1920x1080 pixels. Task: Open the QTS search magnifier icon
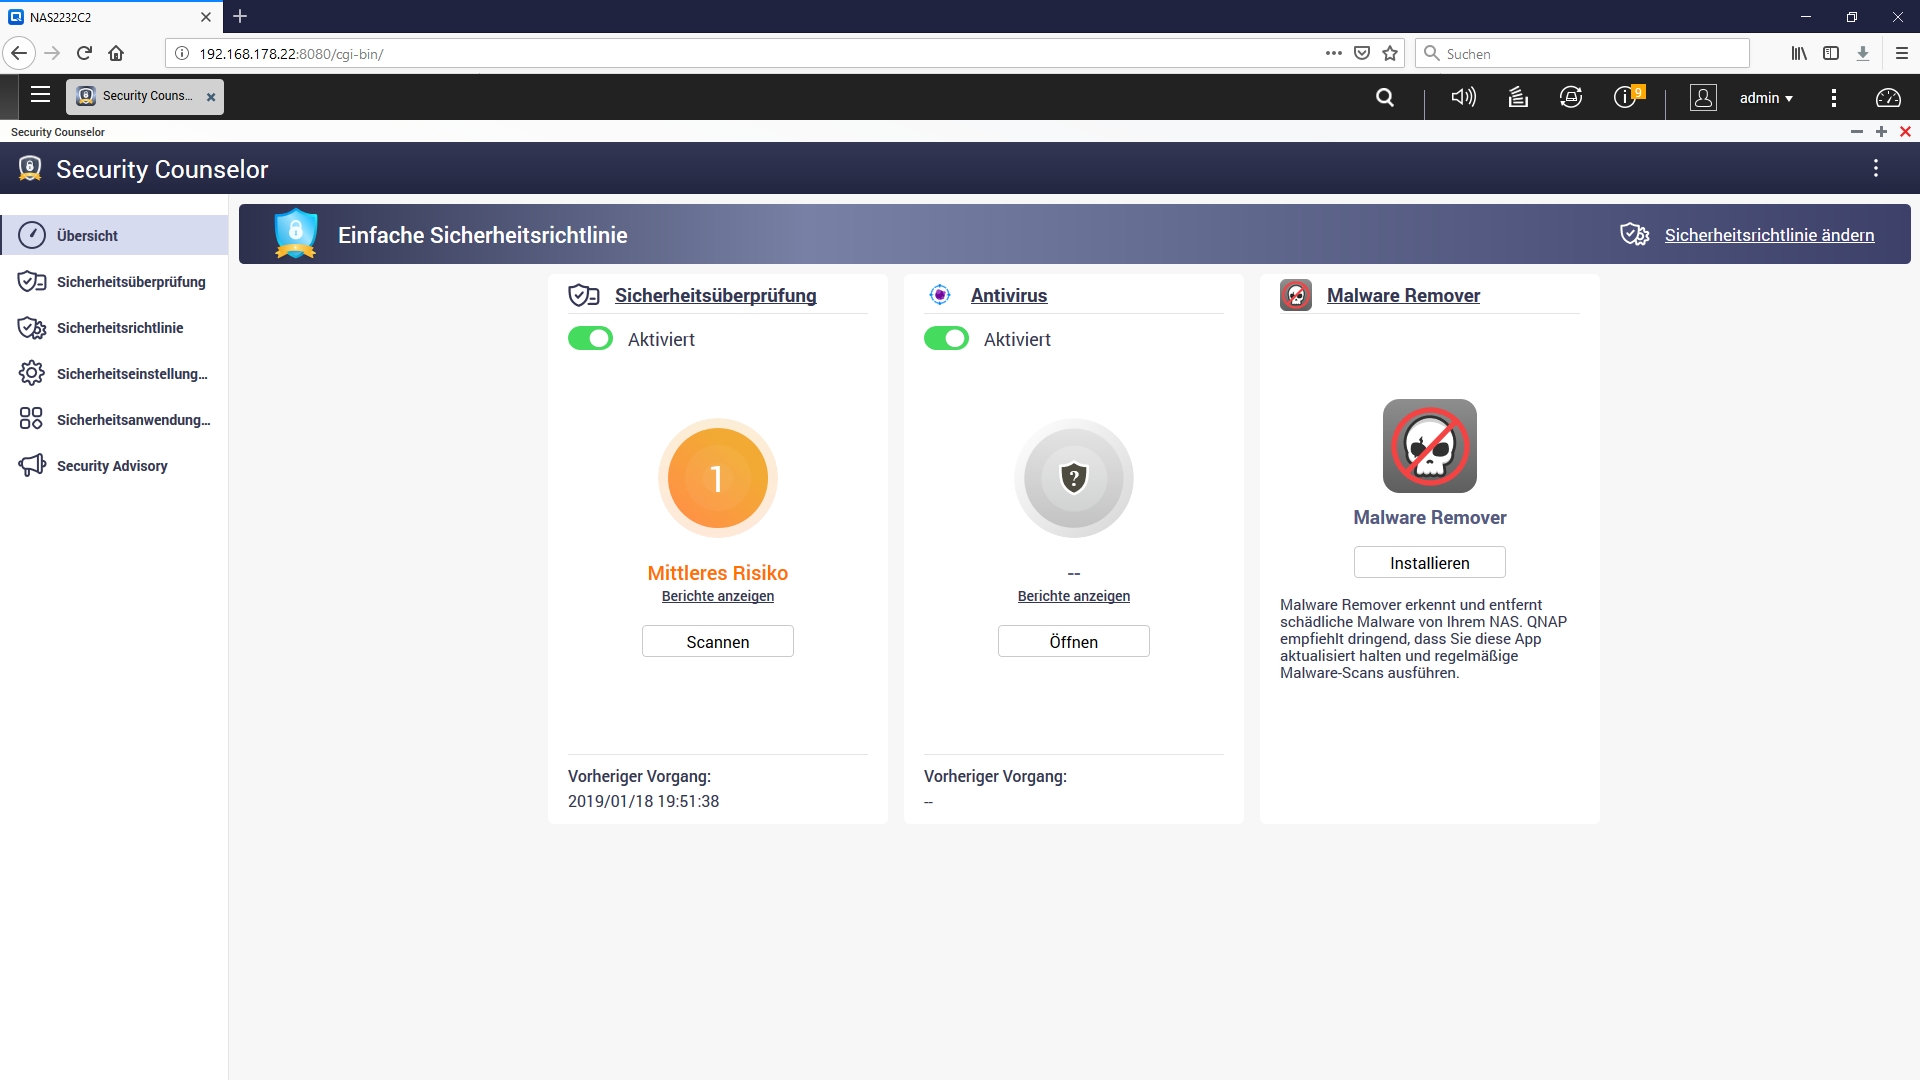(1385, 97)
